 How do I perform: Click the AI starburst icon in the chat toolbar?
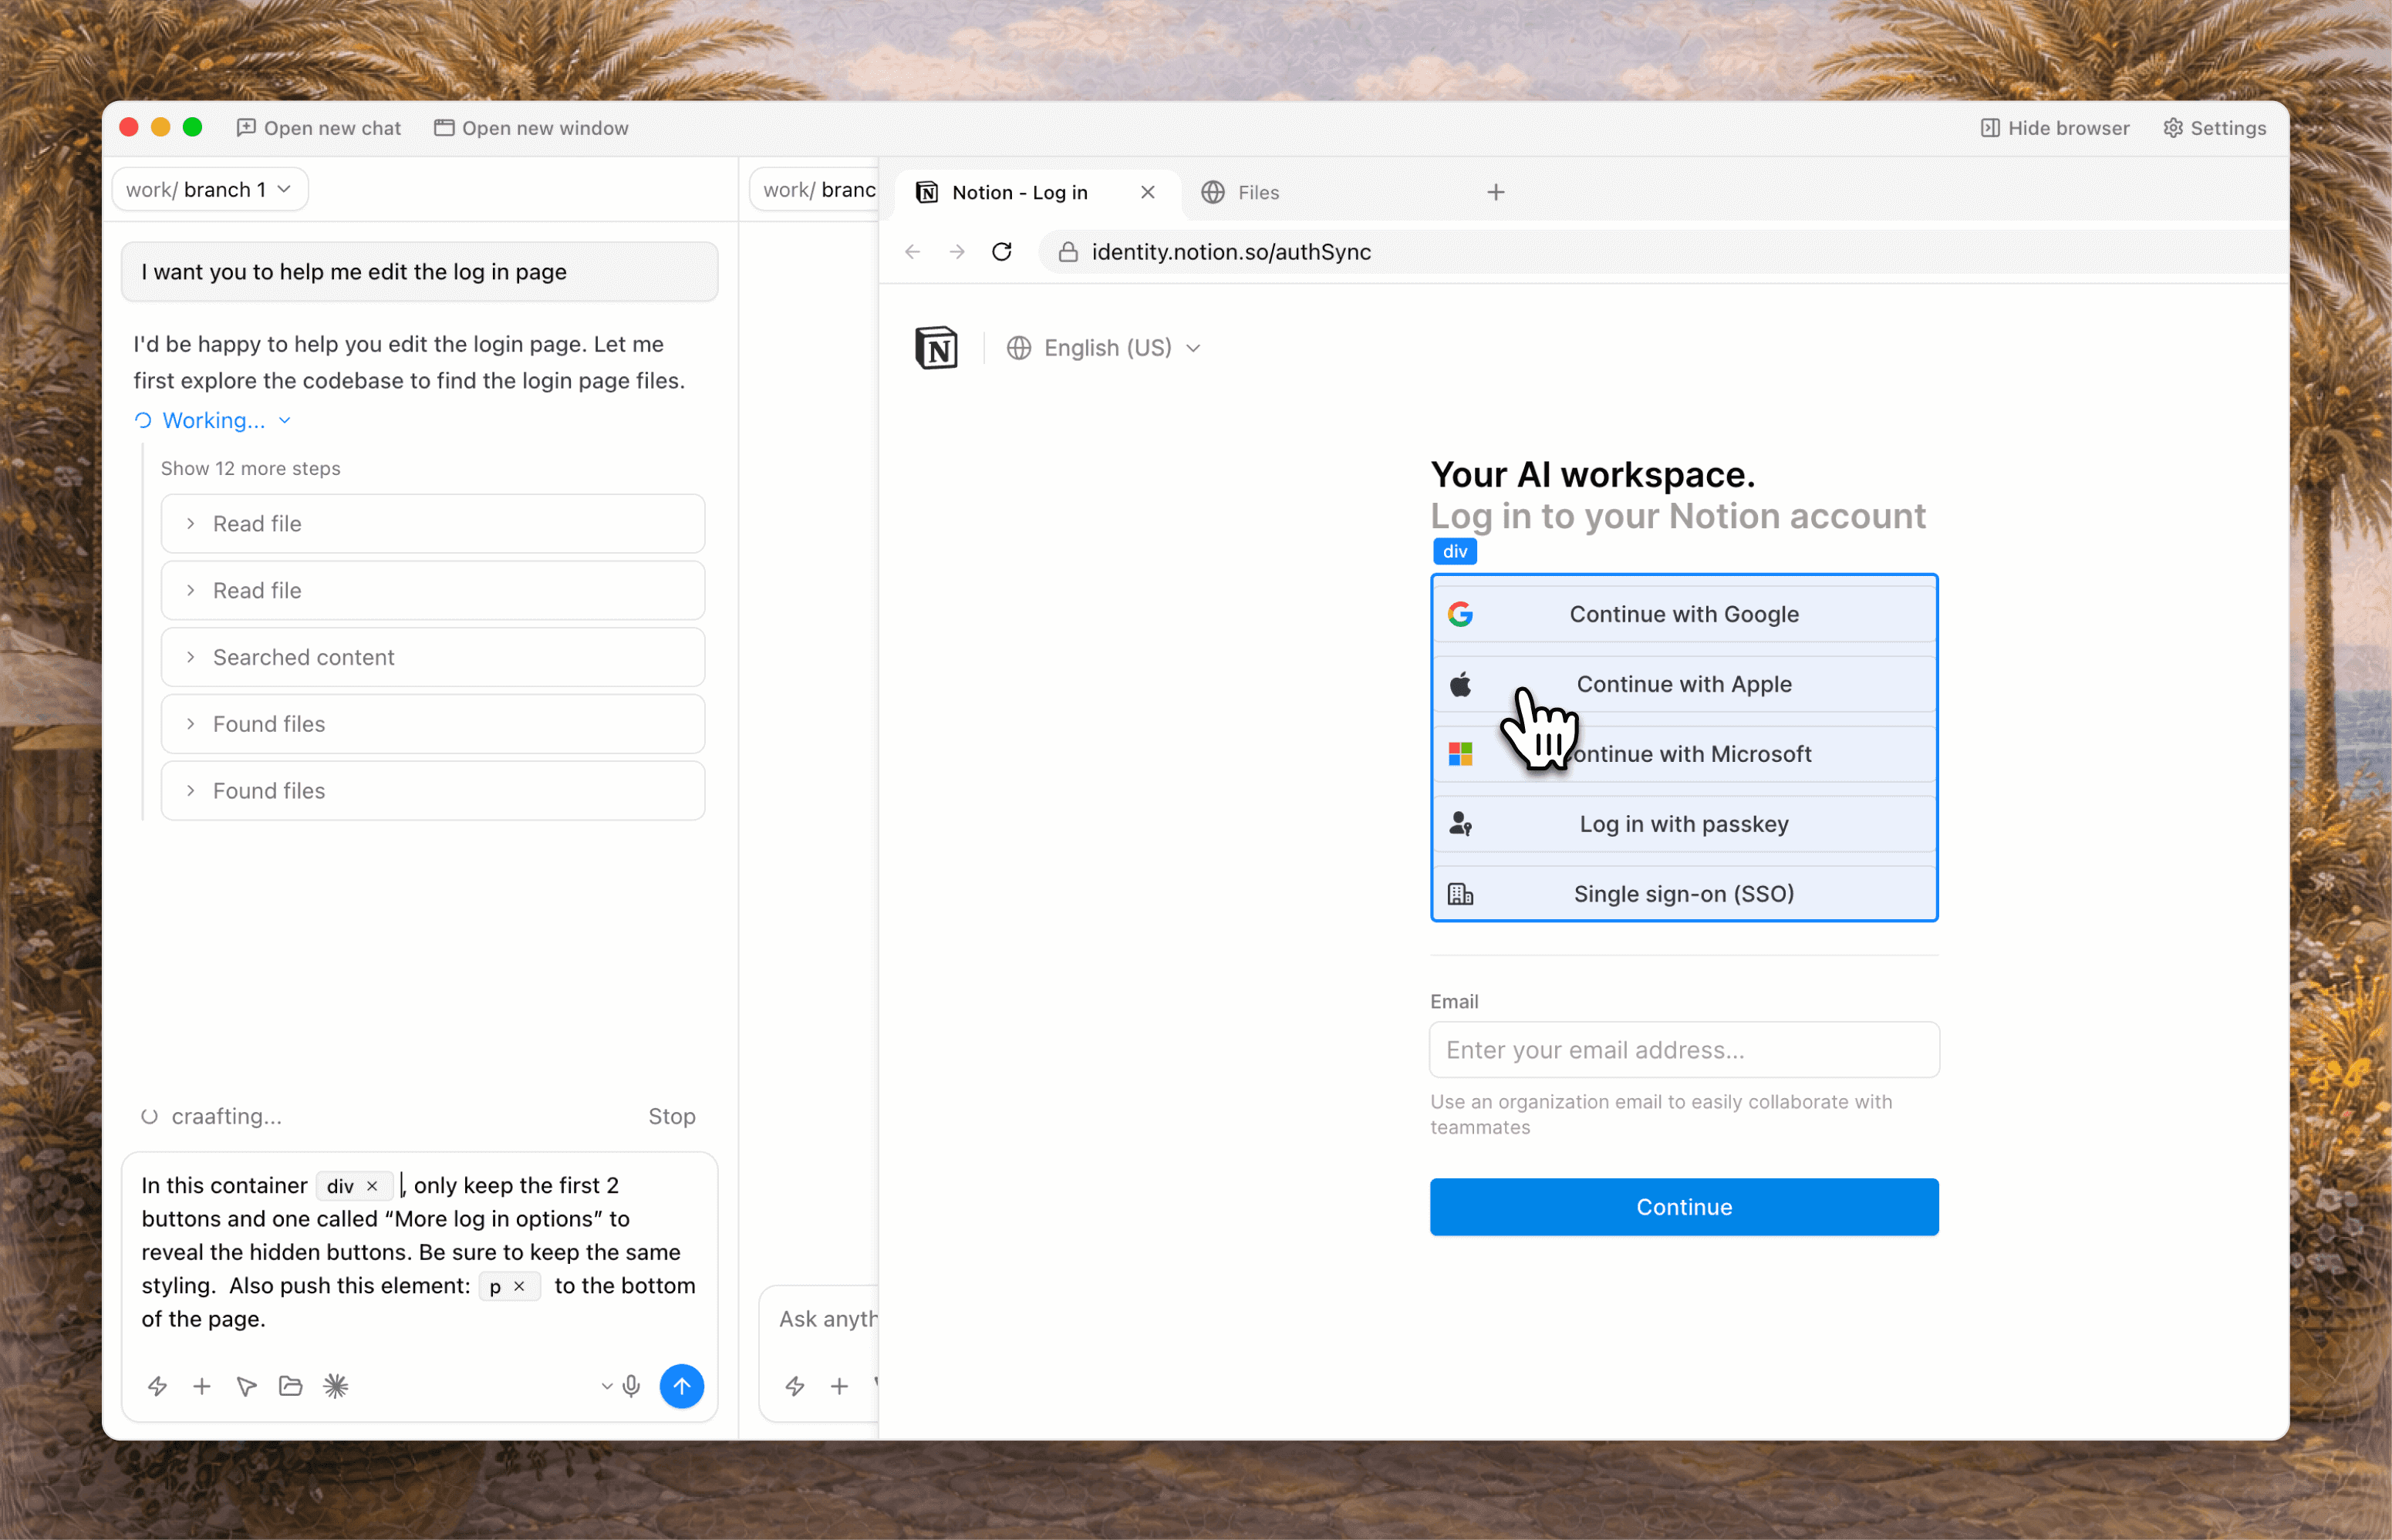click(336, 1386)
